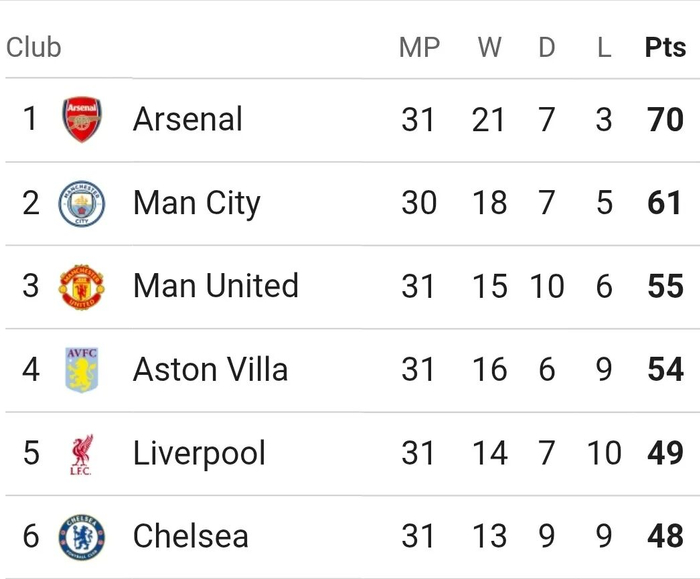Image resolution: width=700 pixels, height=579 pixels.
Task: Click the MP column header
Action: click(419, 48)
